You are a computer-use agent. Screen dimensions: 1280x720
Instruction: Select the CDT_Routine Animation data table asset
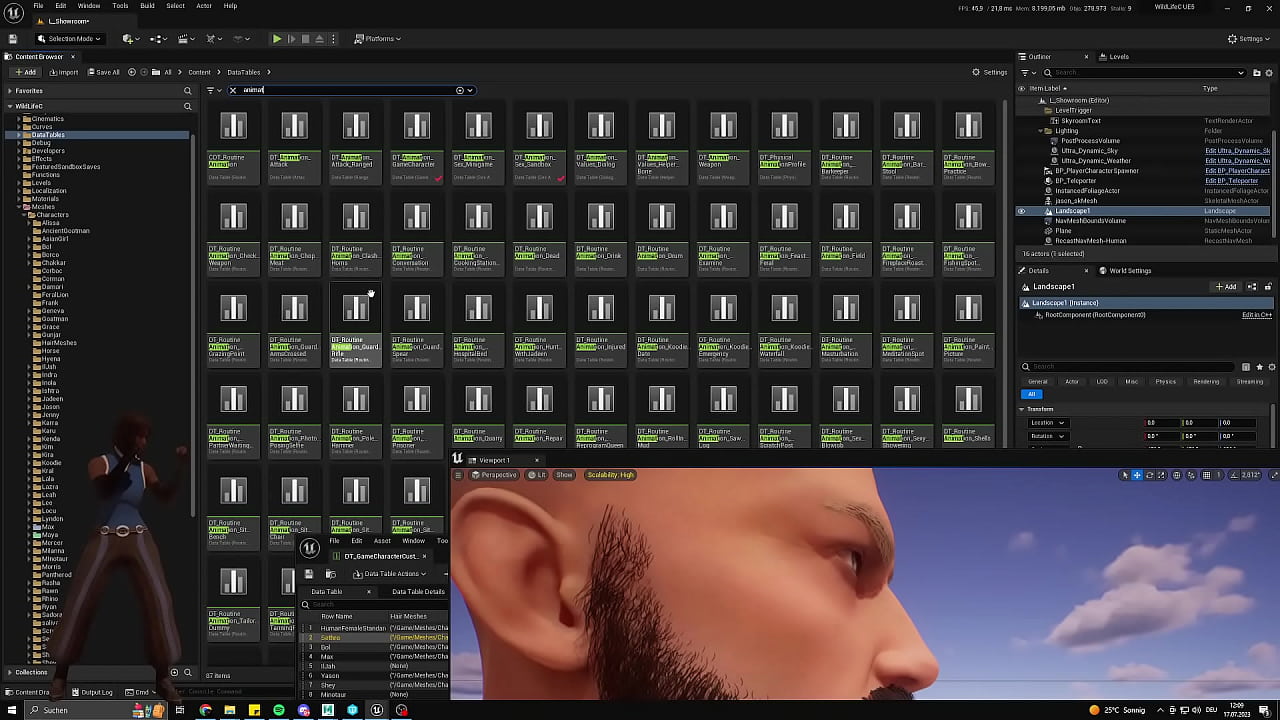233,142
